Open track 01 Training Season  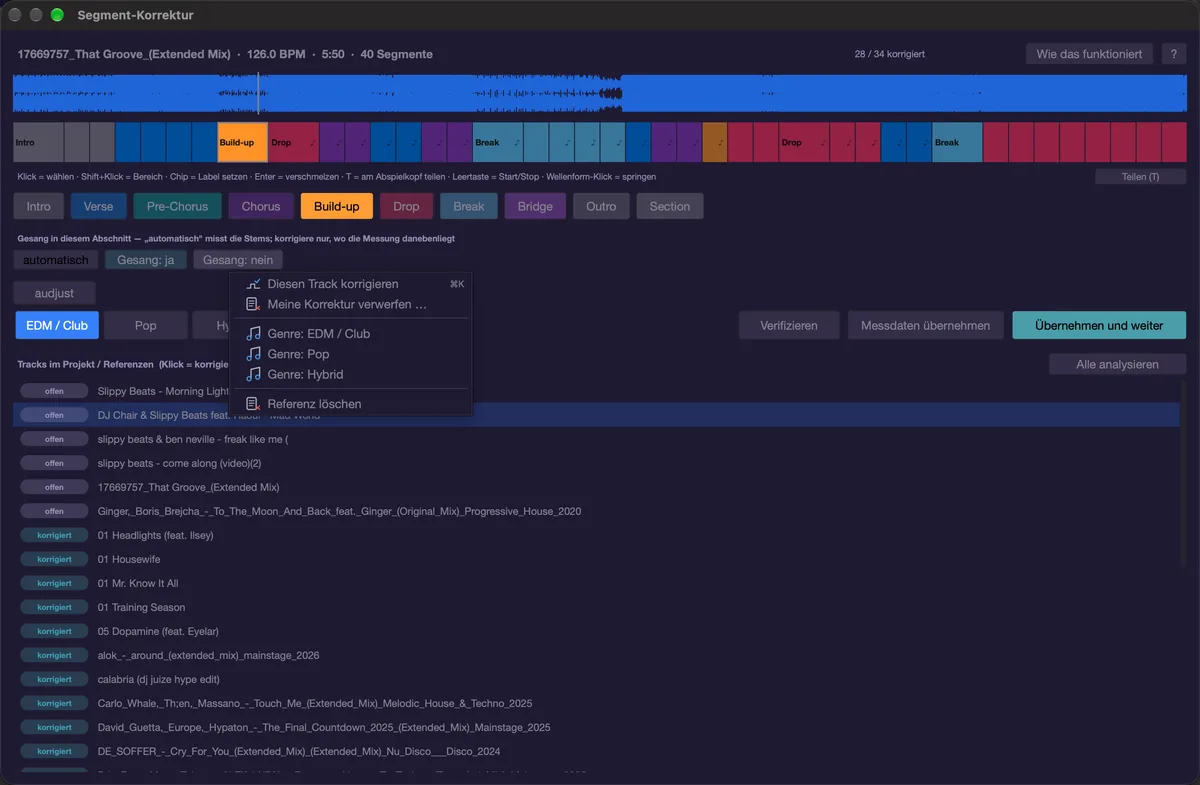(x=141, y=607)
